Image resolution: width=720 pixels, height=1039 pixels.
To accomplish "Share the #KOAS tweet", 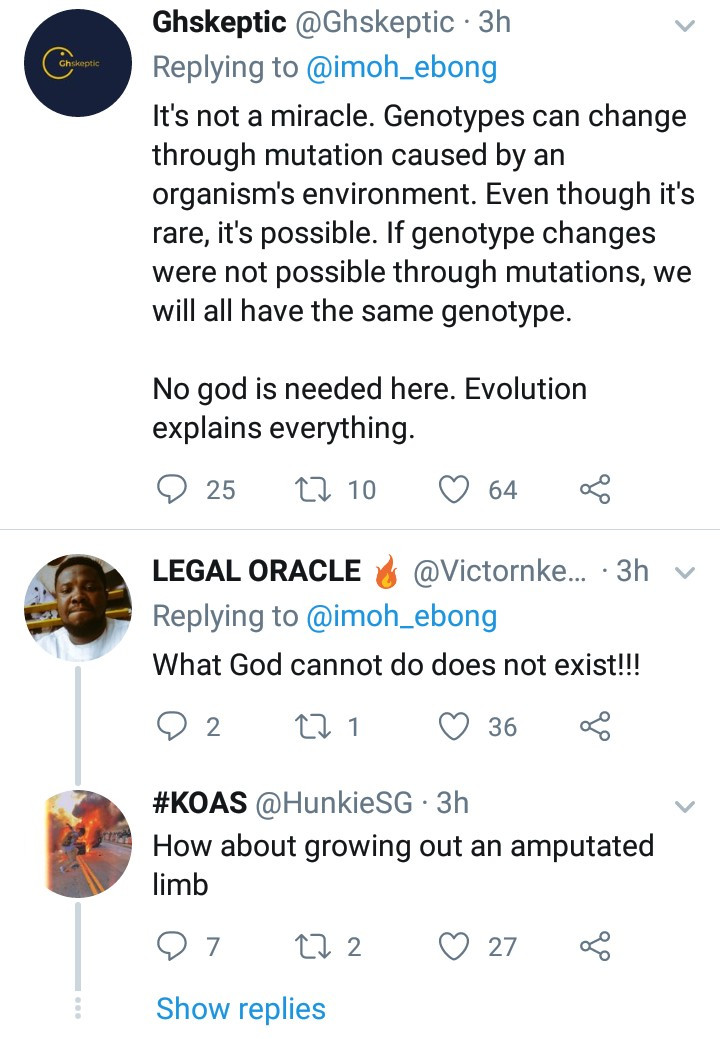I will click(594, 945).
